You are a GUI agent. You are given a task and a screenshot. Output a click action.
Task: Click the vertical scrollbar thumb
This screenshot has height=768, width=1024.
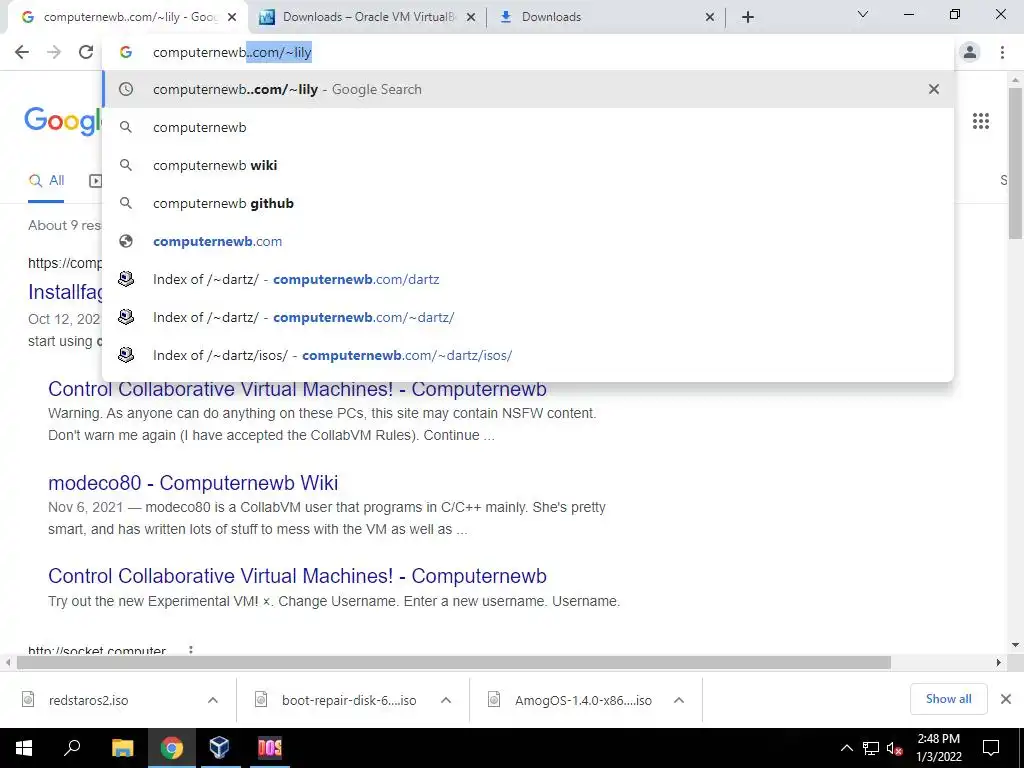pos(1016,163)
